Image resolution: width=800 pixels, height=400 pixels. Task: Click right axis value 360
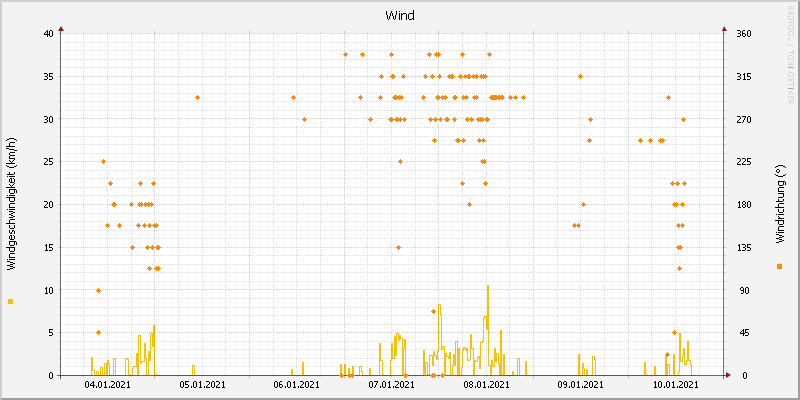tap(744, 34)
